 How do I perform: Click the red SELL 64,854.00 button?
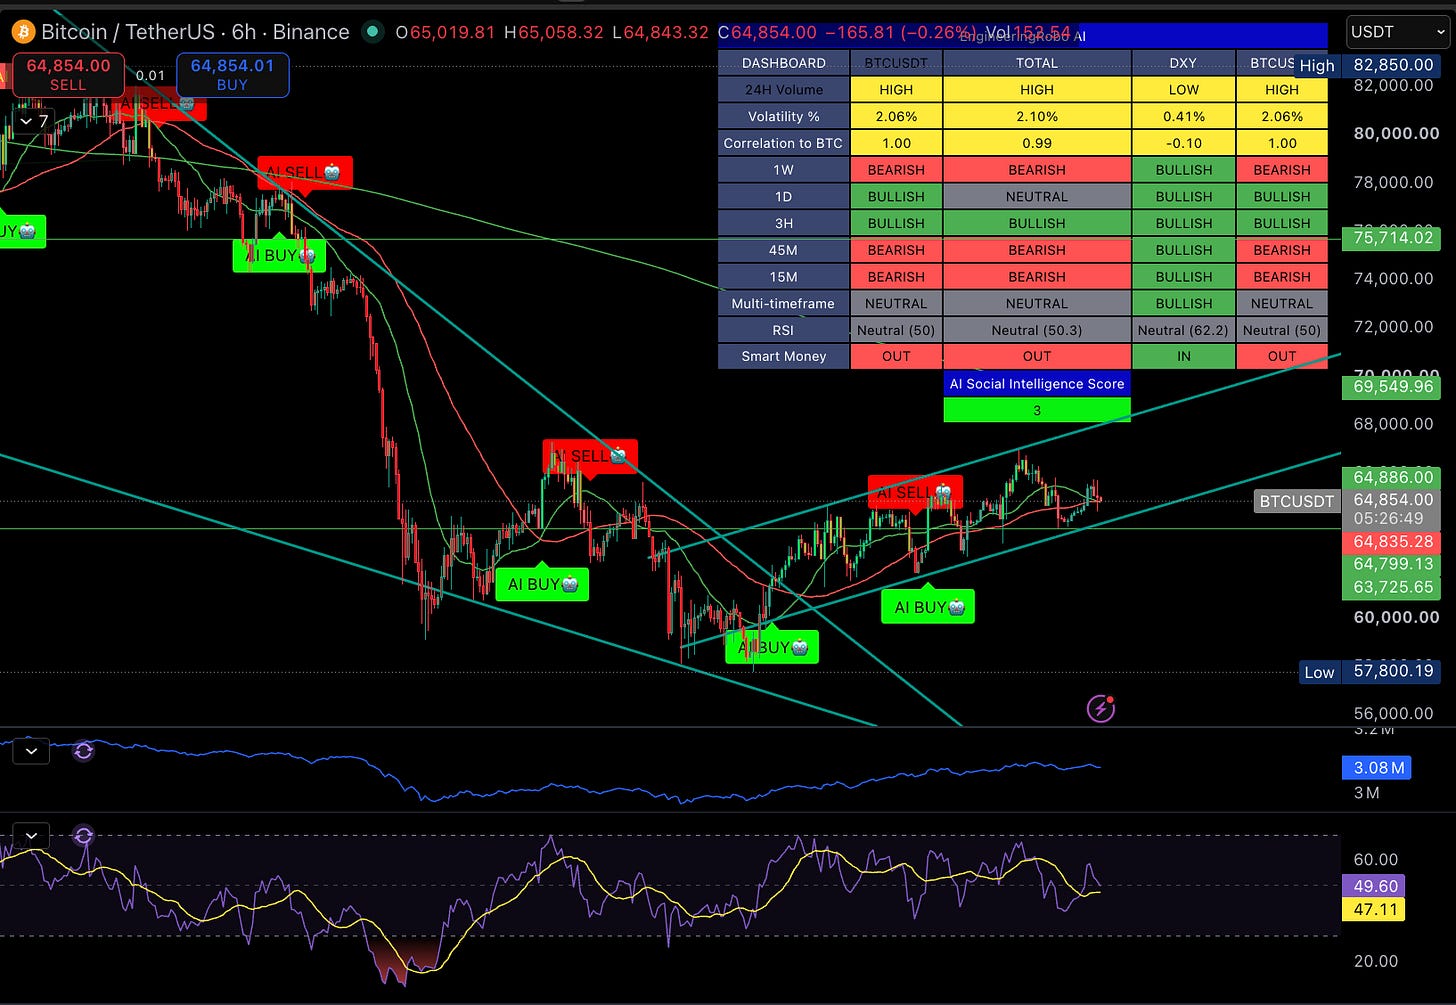pyautogui.click(x=68, y=75)
